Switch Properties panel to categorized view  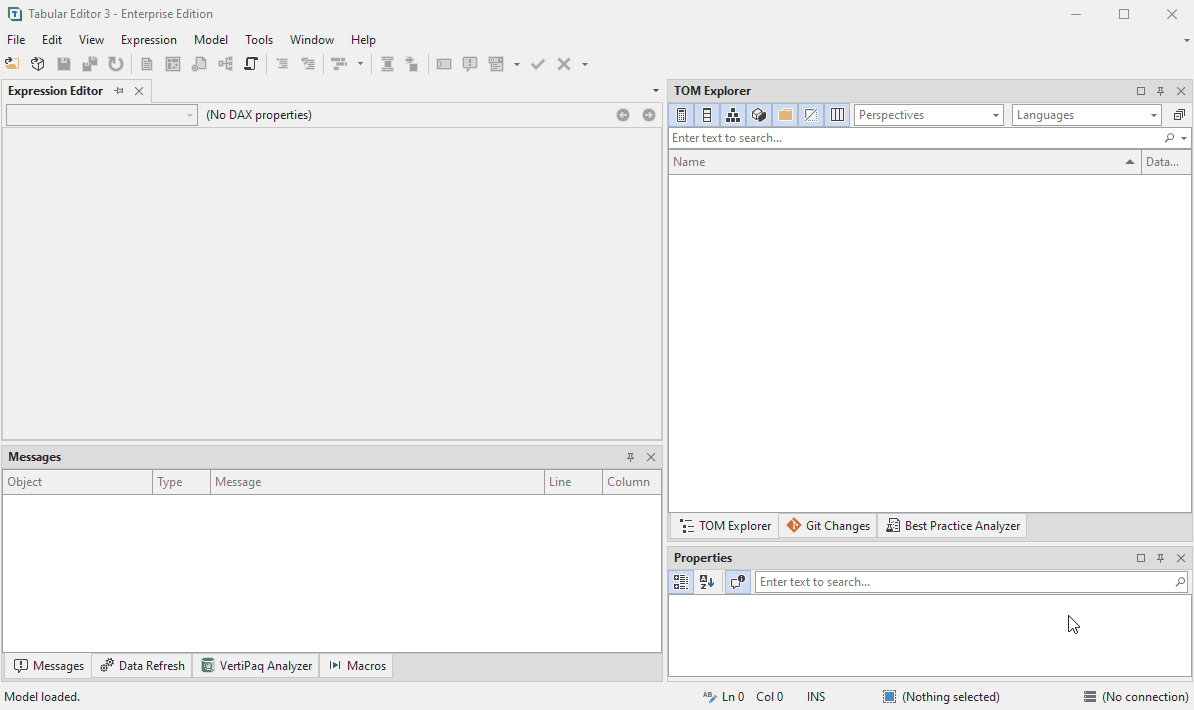pyautogui.click(x=681, y=581)
